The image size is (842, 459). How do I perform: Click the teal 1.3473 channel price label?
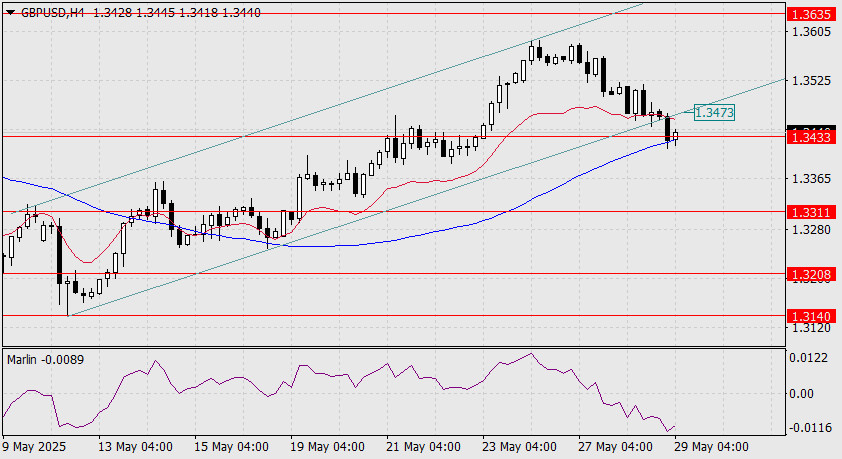(714, 113)
